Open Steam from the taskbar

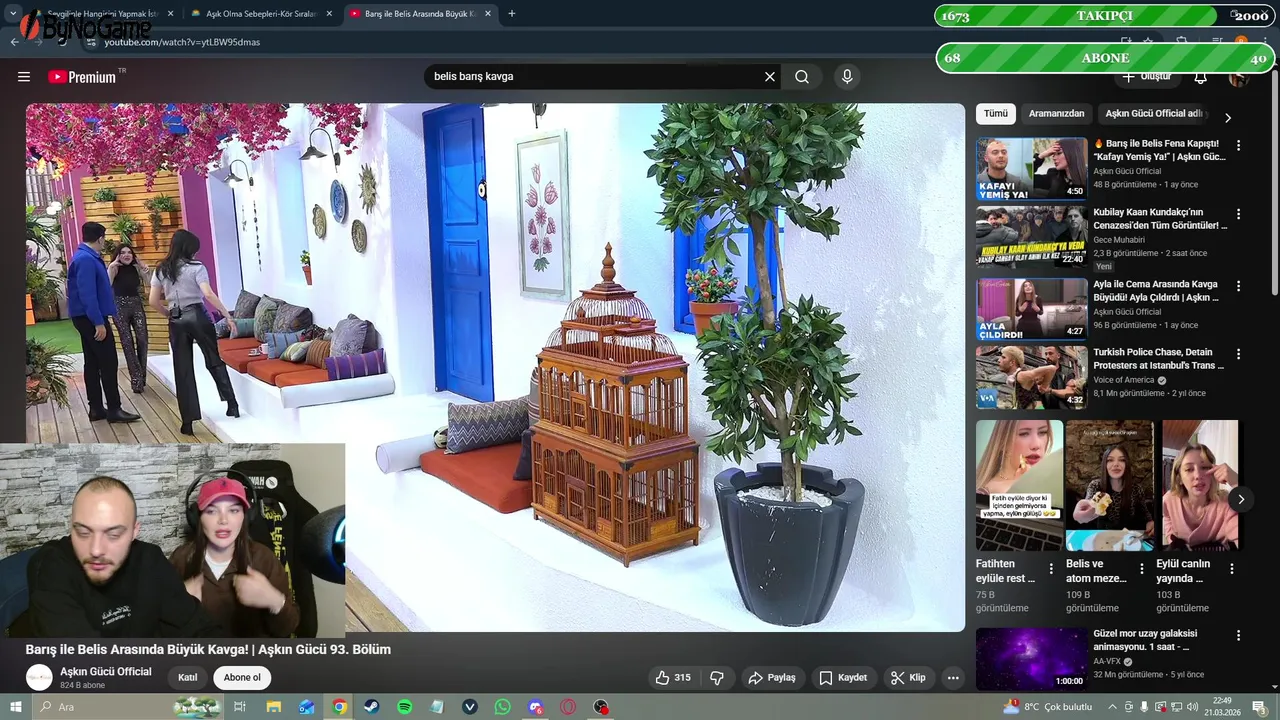[372, 707]
